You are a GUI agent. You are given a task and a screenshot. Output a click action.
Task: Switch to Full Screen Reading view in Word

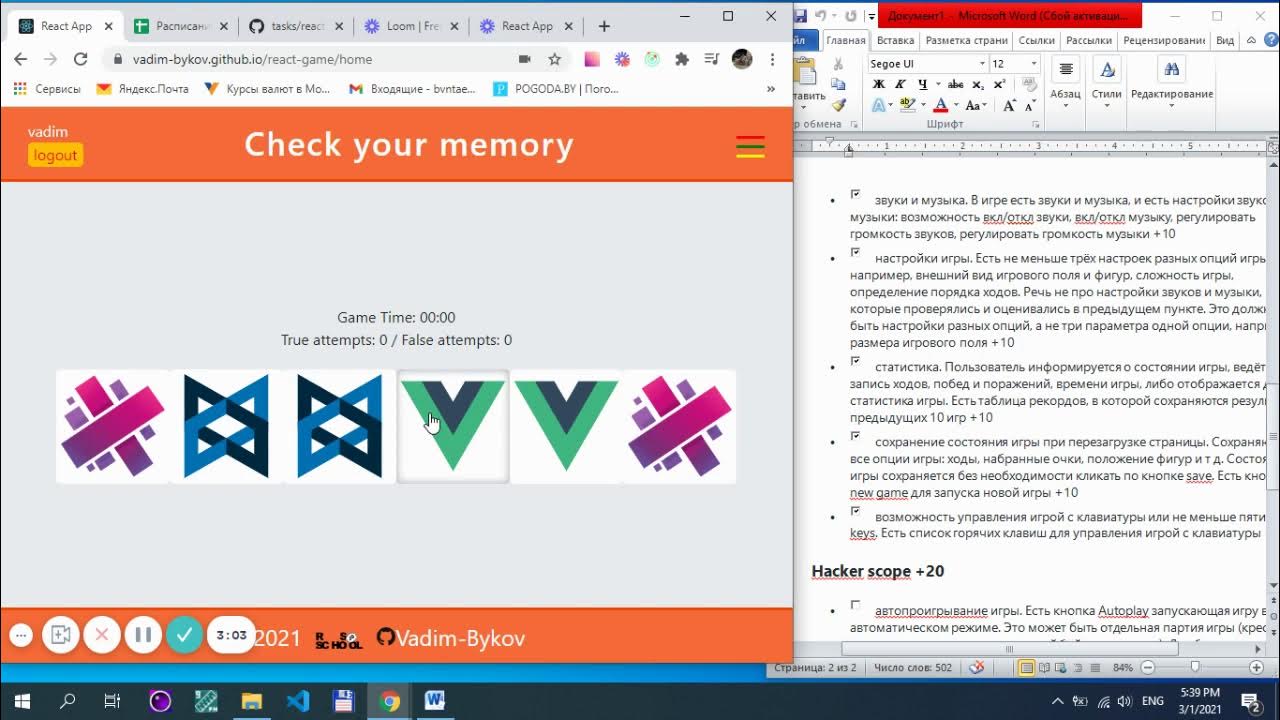[1045, 667]
